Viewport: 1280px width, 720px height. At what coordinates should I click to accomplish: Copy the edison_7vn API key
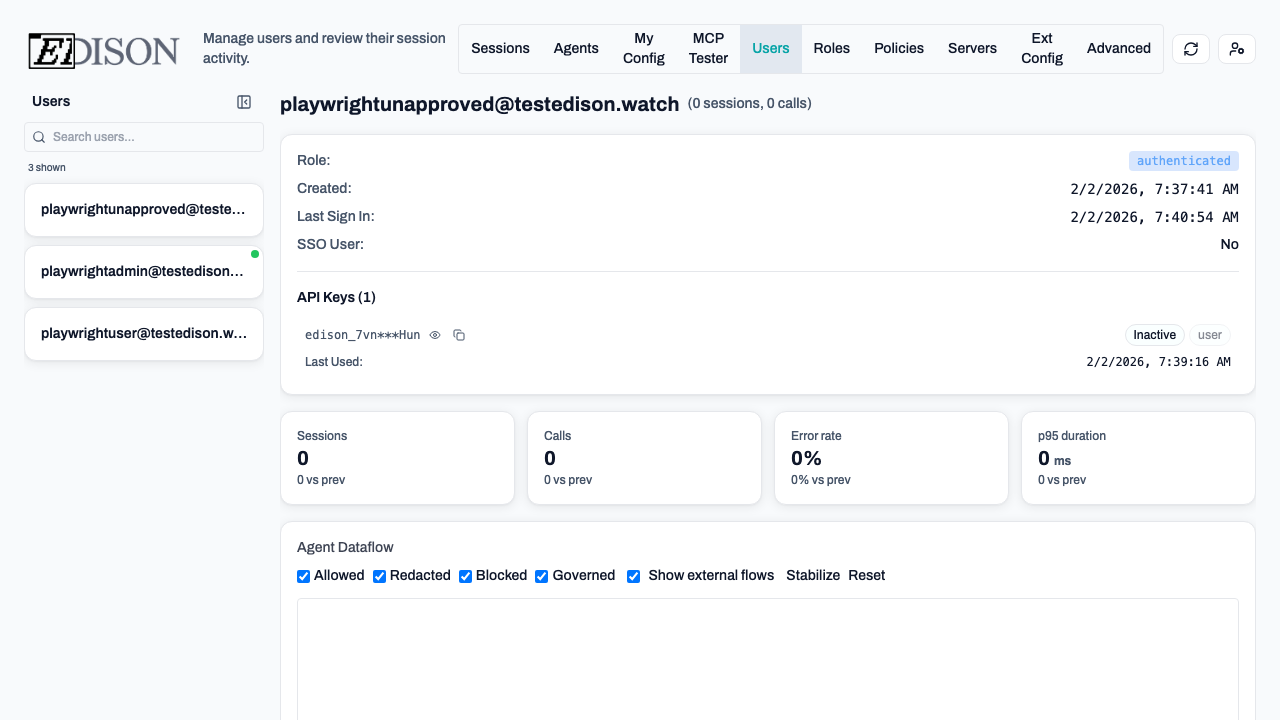(459, 335)
